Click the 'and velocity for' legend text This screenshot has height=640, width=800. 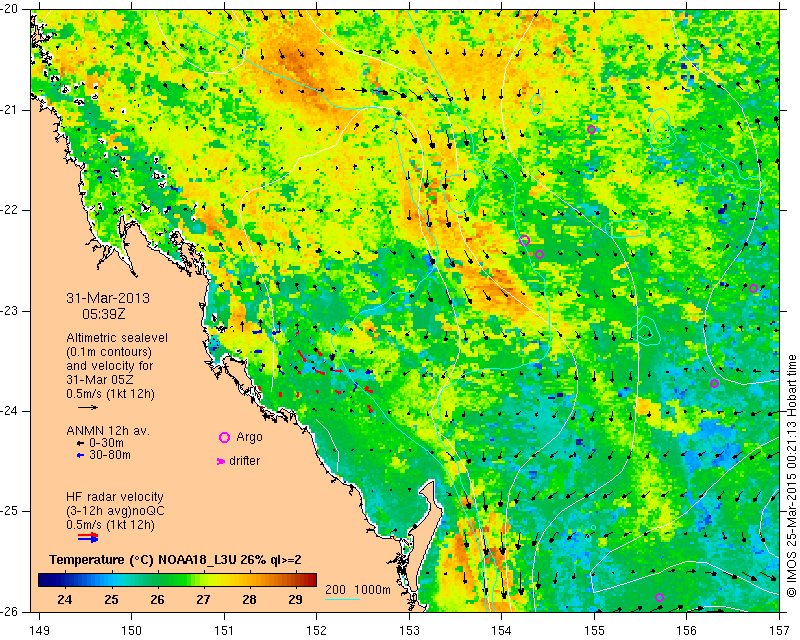click(109, 366)
